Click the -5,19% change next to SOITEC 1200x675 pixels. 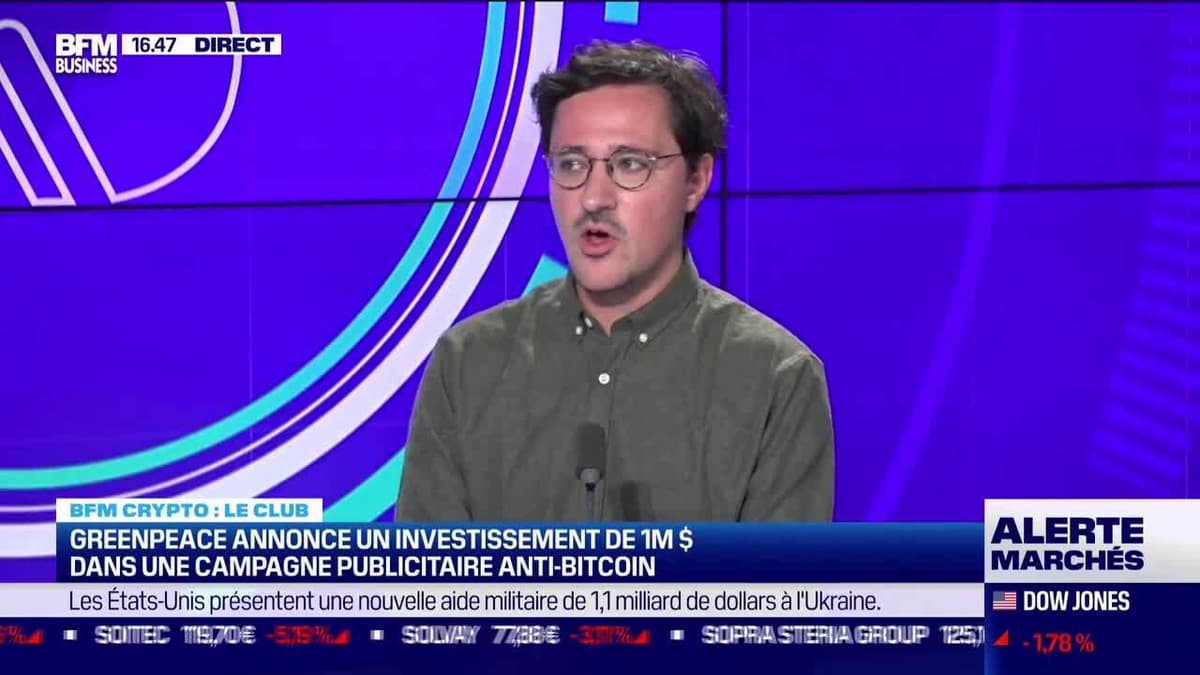(x=307, y=635)
